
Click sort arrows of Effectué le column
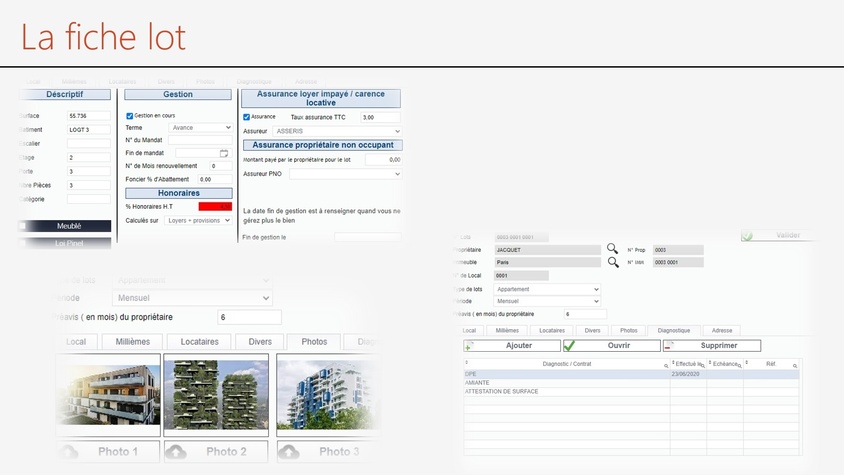pos(673,362)
